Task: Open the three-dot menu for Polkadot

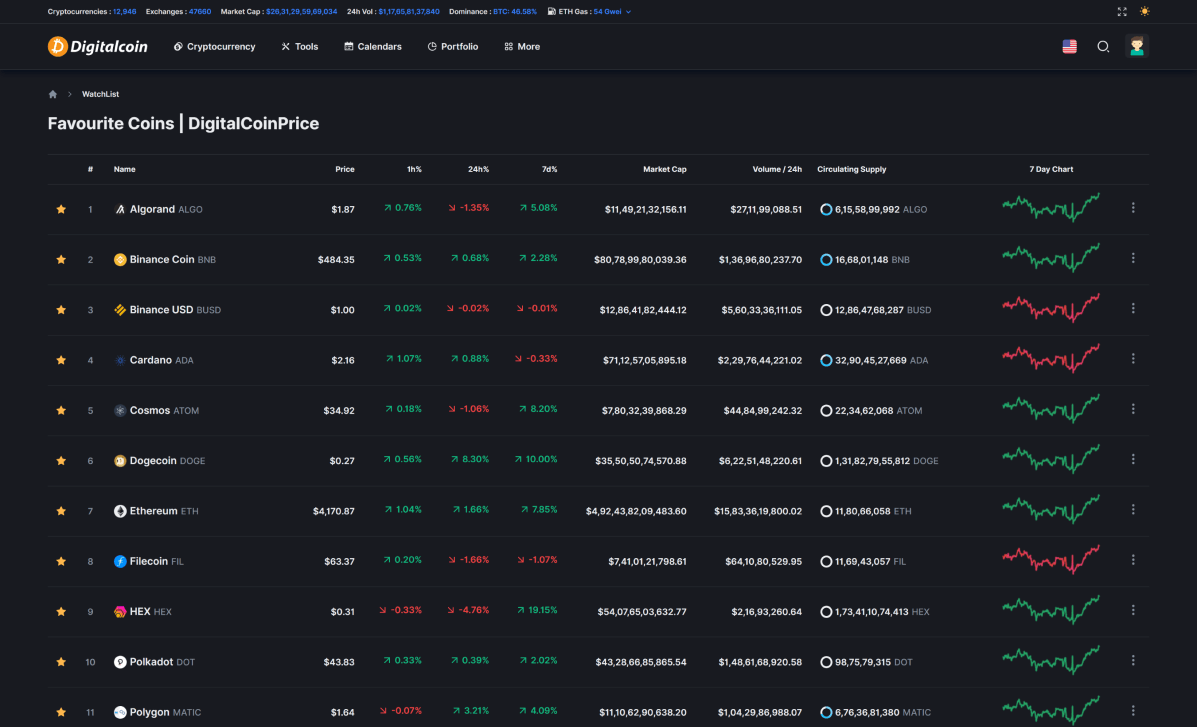Action: pos(1133,661)
